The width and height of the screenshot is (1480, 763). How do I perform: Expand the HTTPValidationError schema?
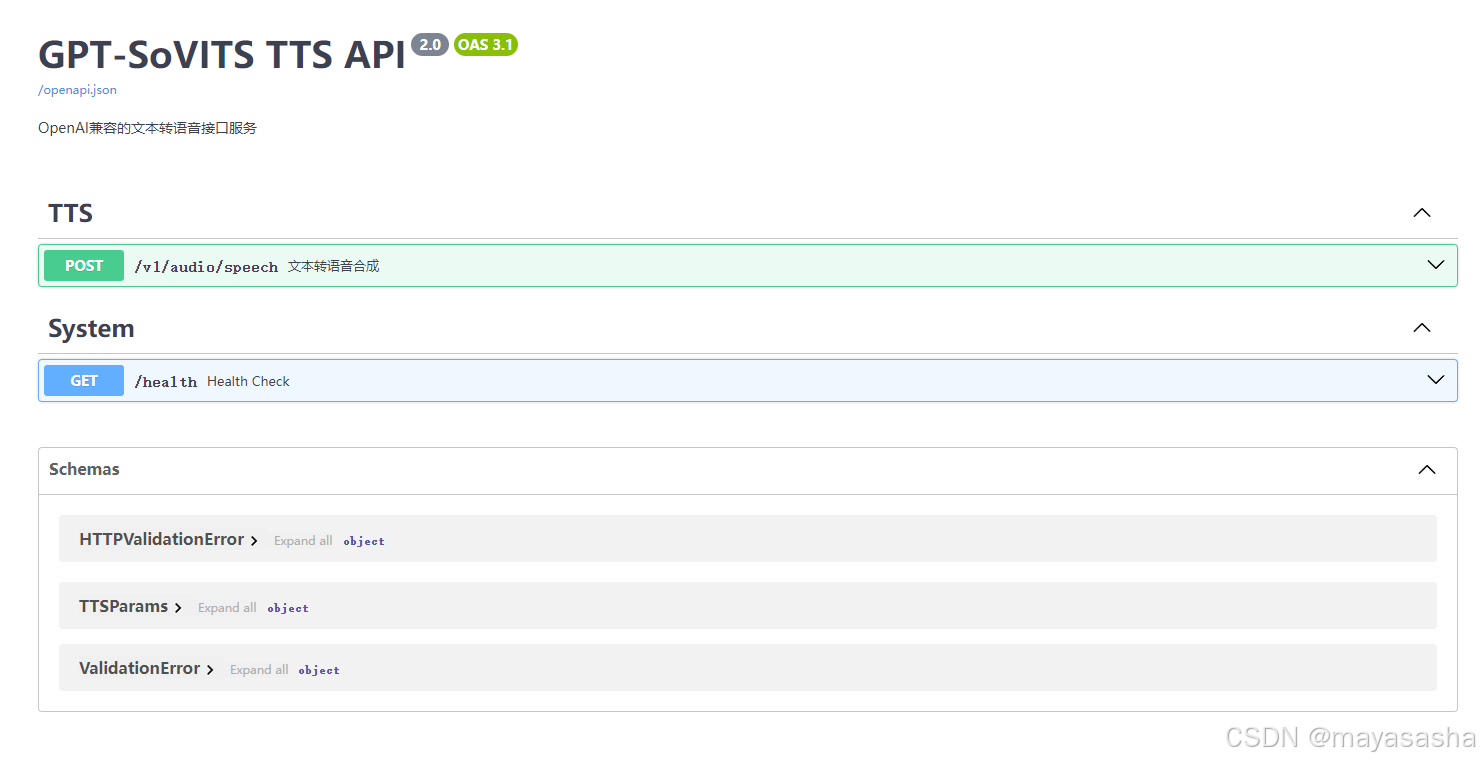pyautogui.click(x=168, y=539)
